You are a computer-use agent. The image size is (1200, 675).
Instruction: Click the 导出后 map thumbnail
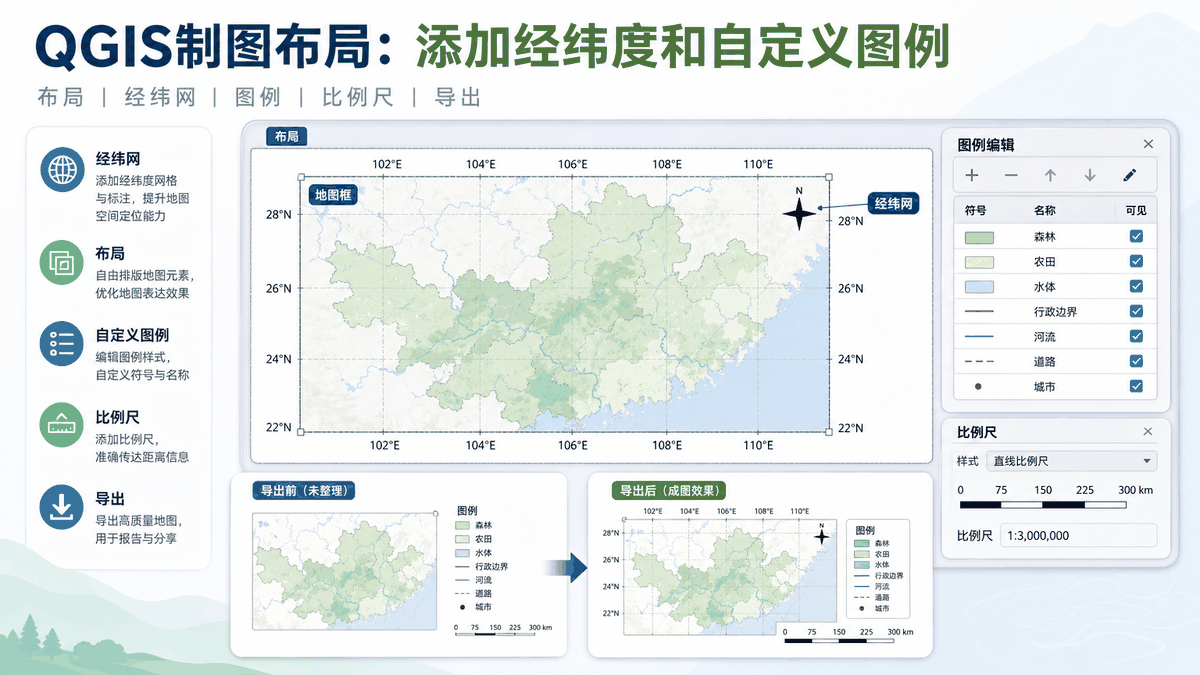728,575
